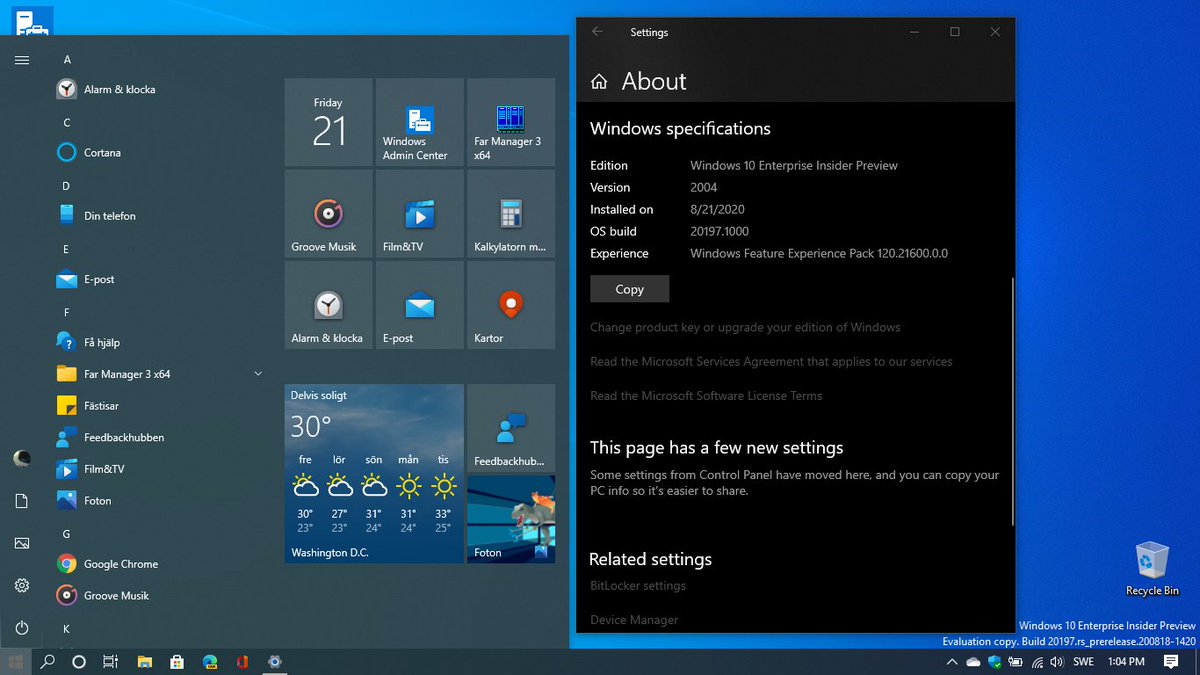Open the network tray icon

pos(1037,662)
